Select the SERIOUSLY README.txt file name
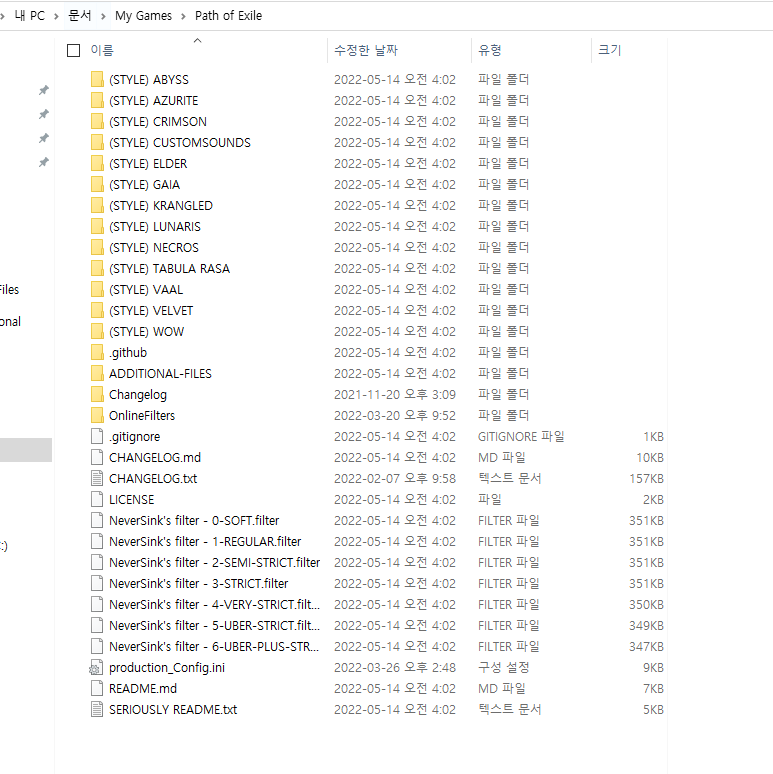Image resolution: width=773 pixels, height=774 pixels. coord(173,709)
